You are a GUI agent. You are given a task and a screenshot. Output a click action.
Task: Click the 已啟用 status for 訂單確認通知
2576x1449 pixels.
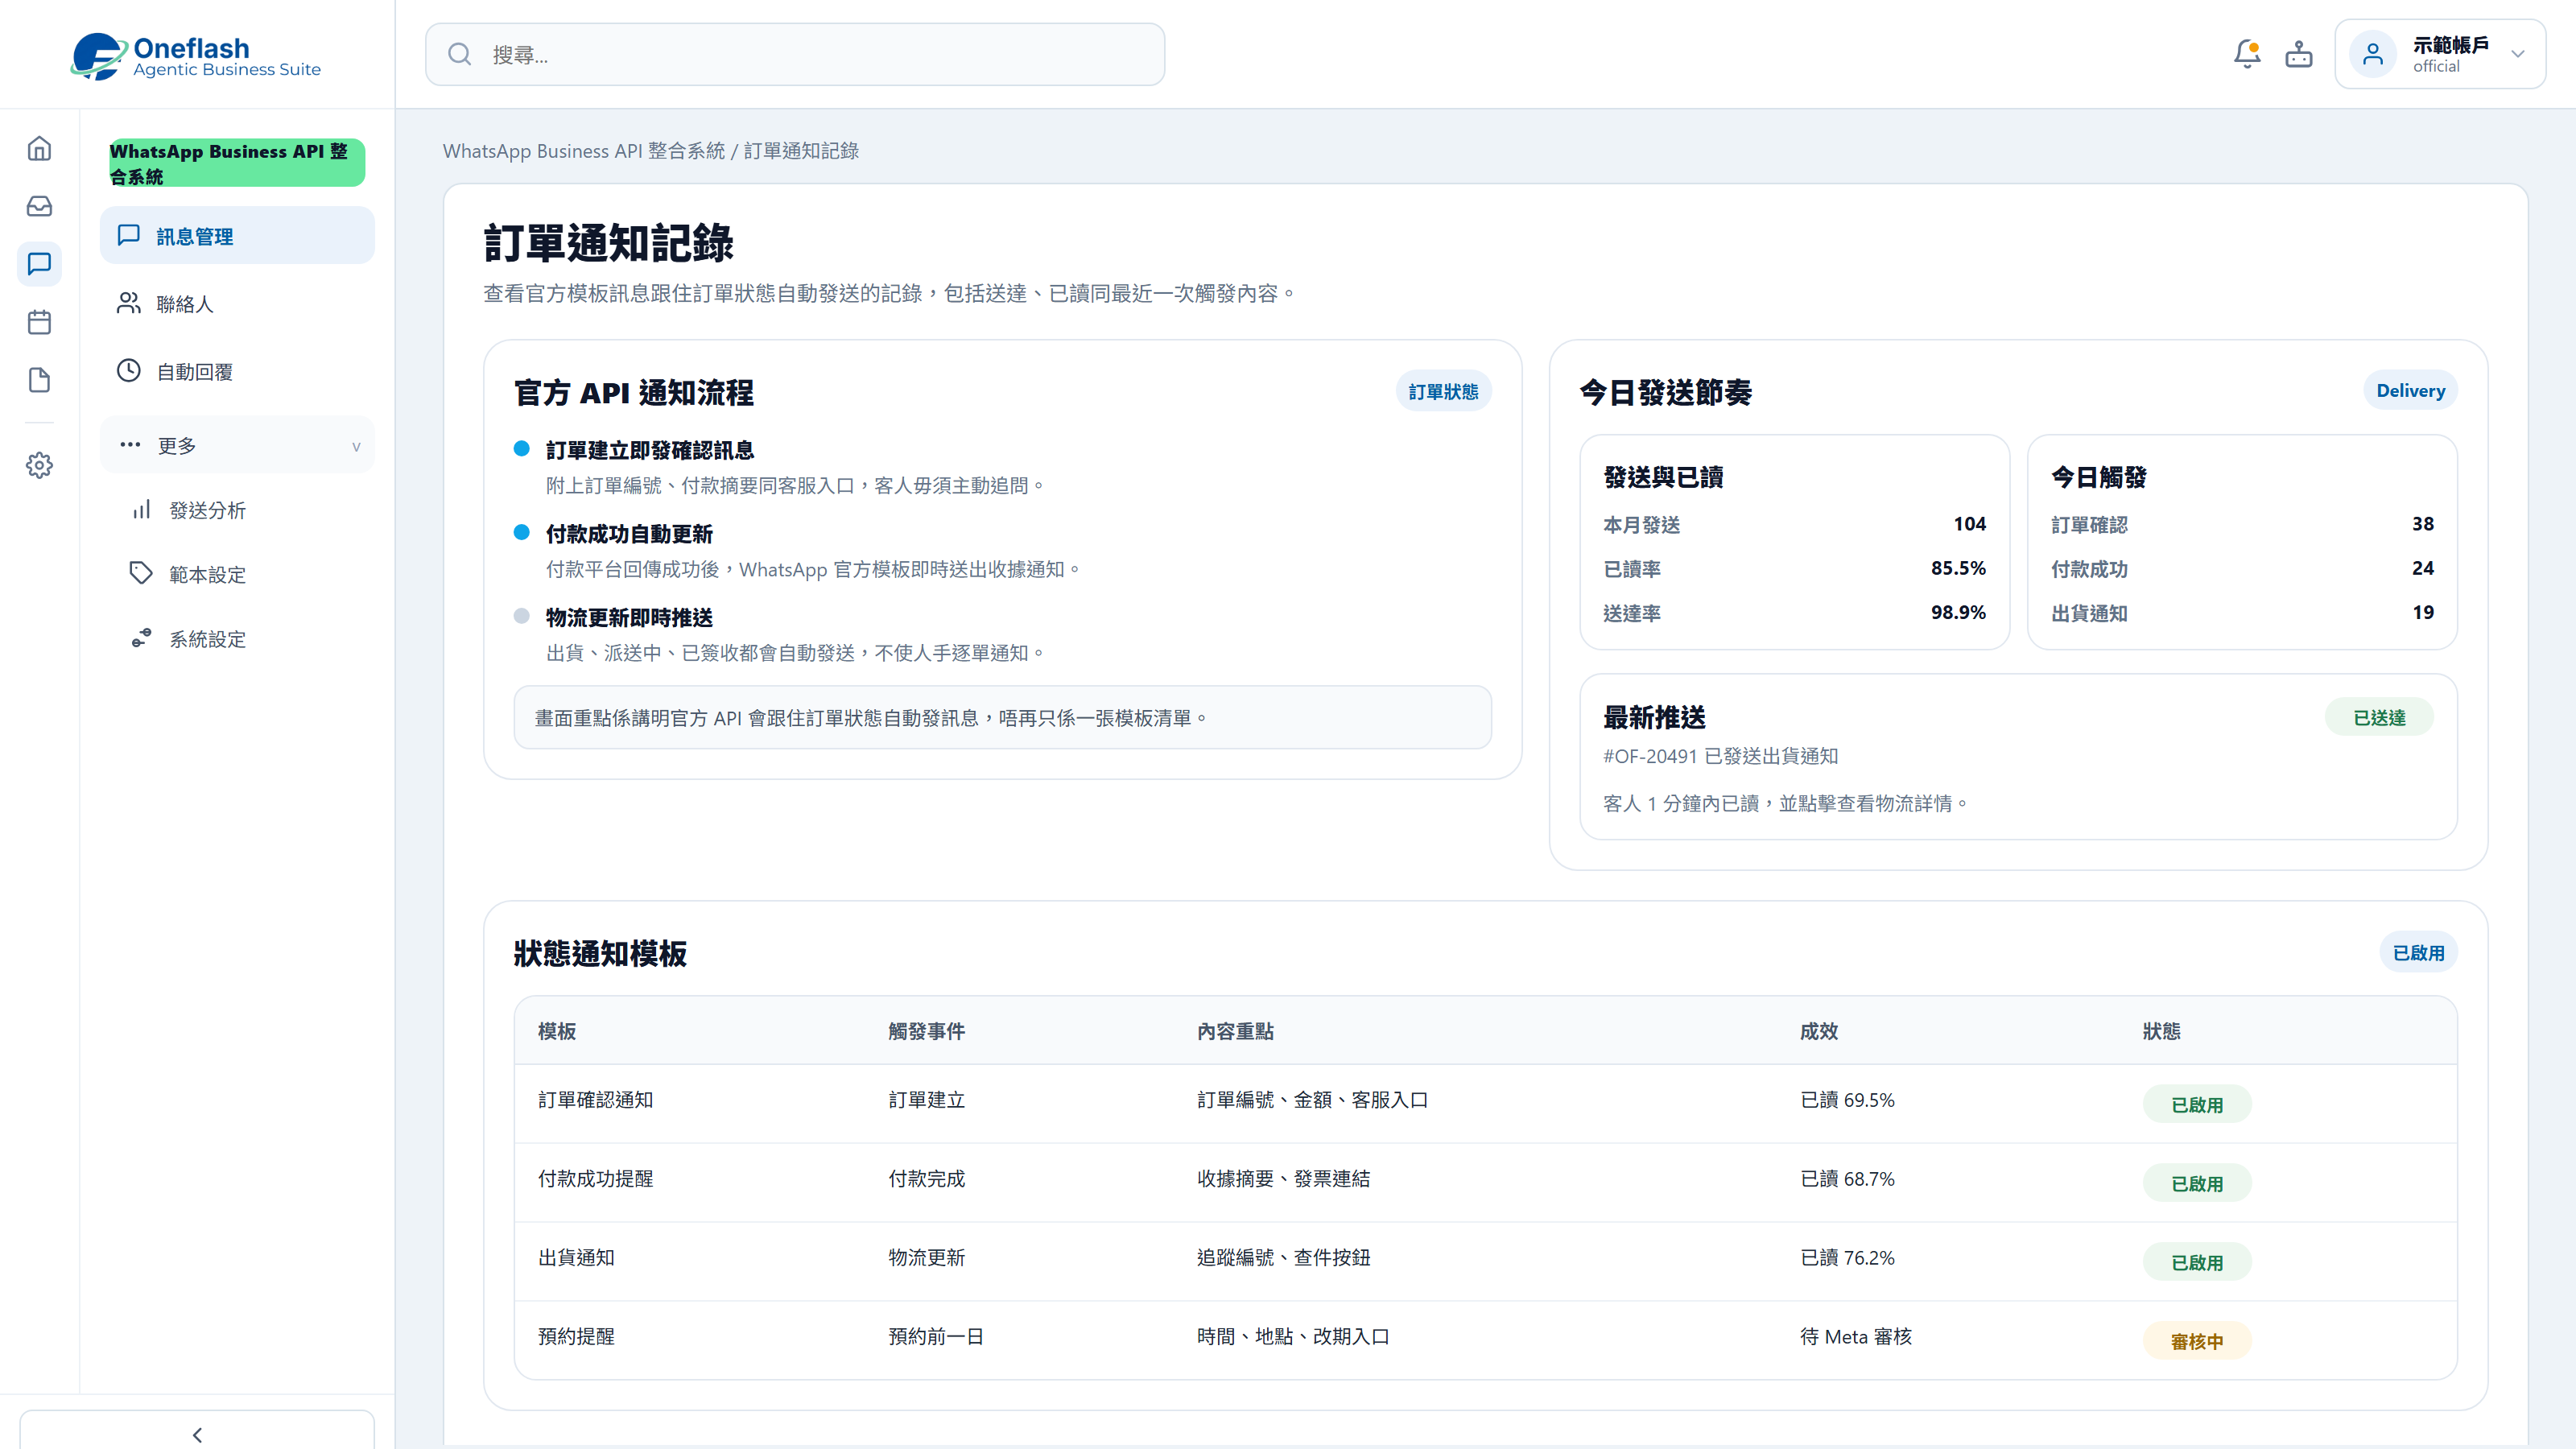(2197, 1104)
